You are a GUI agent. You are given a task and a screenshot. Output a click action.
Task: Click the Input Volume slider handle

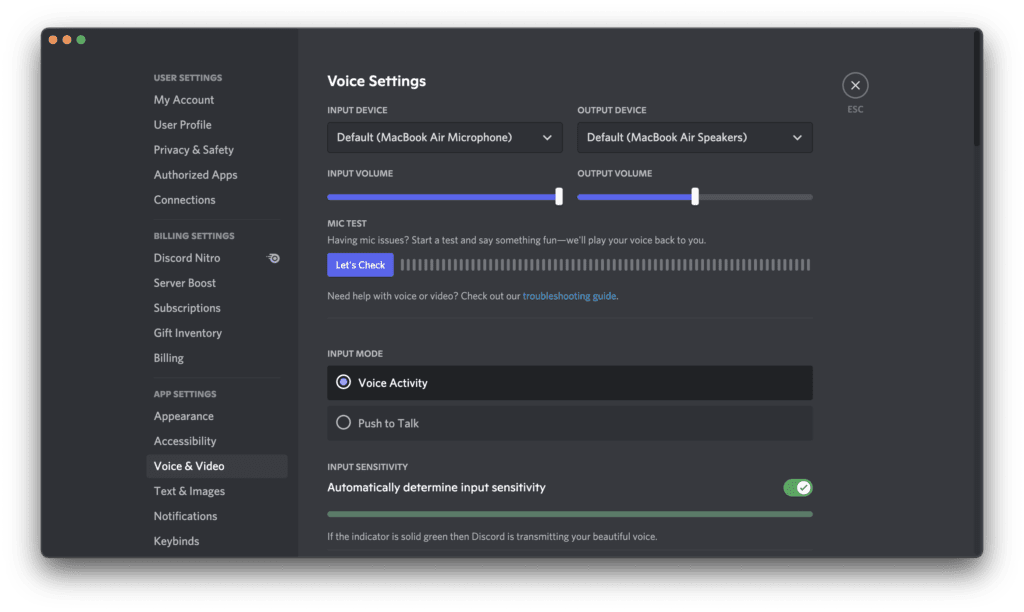558,197
